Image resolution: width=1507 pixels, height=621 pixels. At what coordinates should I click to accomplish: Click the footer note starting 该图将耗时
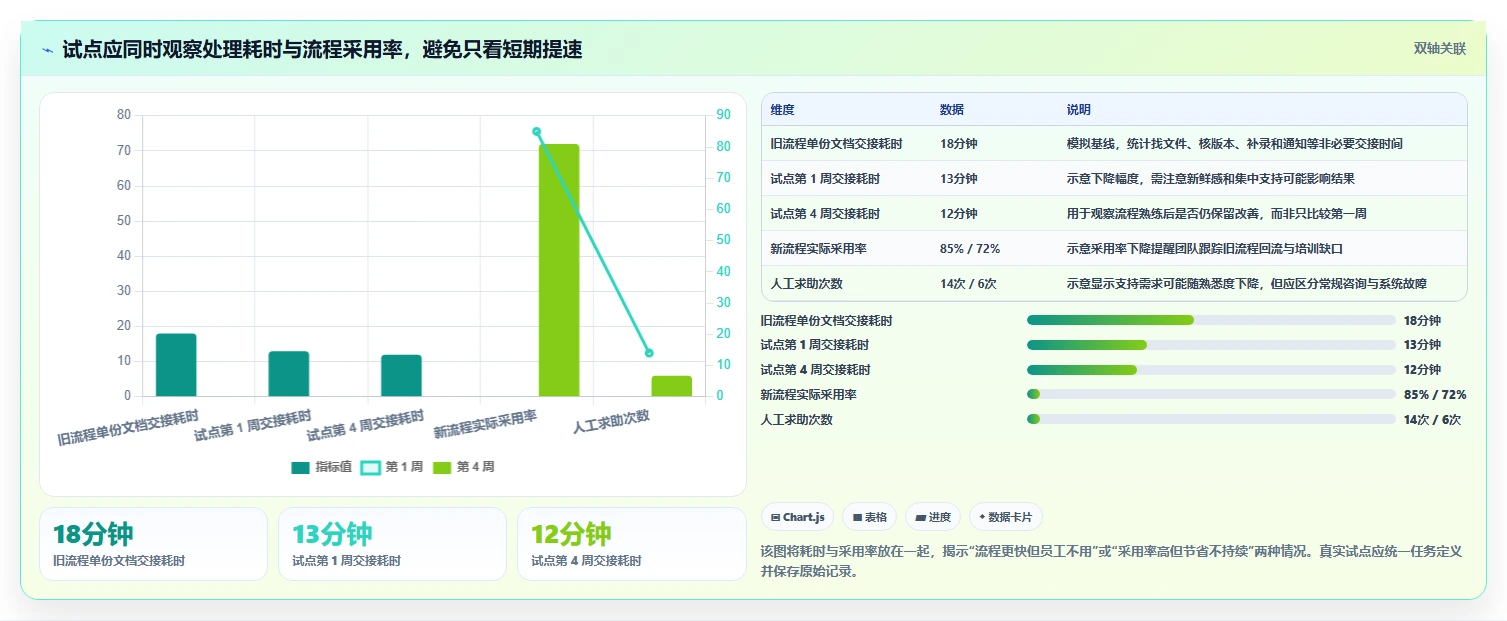pos(1111,562)
